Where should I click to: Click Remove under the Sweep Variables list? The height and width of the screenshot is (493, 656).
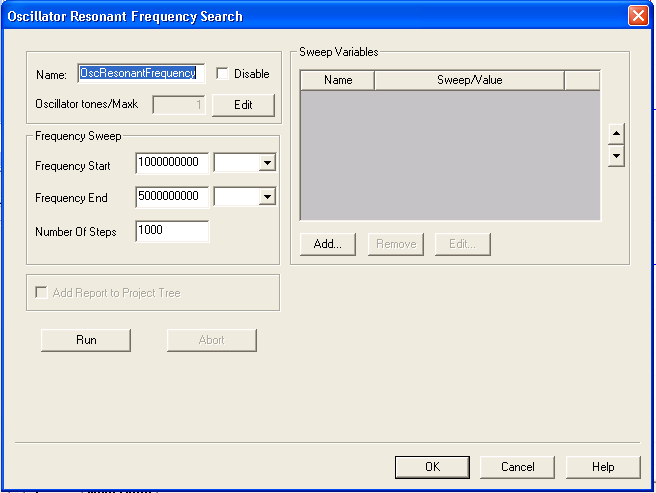pyautogui.click(x=396, y=244)
